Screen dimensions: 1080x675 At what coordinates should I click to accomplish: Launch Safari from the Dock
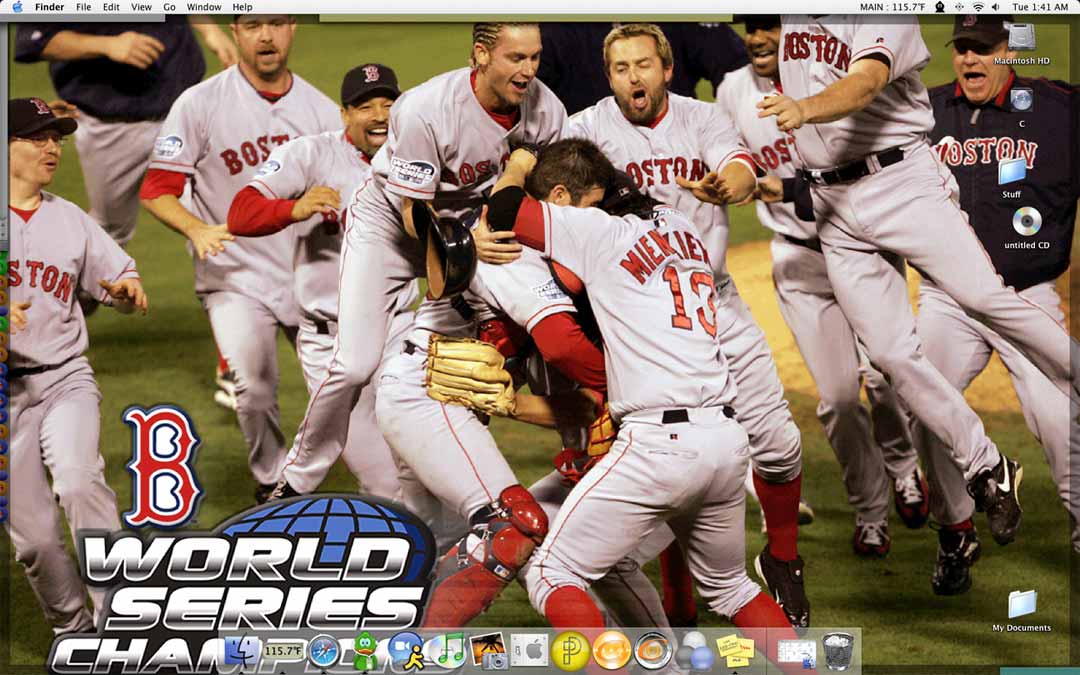click(x=324, y=651)
